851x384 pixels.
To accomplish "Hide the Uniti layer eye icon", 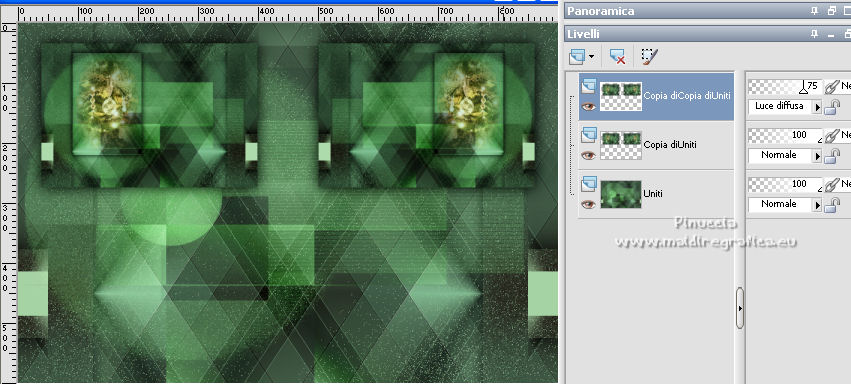I will pos(588,204).
